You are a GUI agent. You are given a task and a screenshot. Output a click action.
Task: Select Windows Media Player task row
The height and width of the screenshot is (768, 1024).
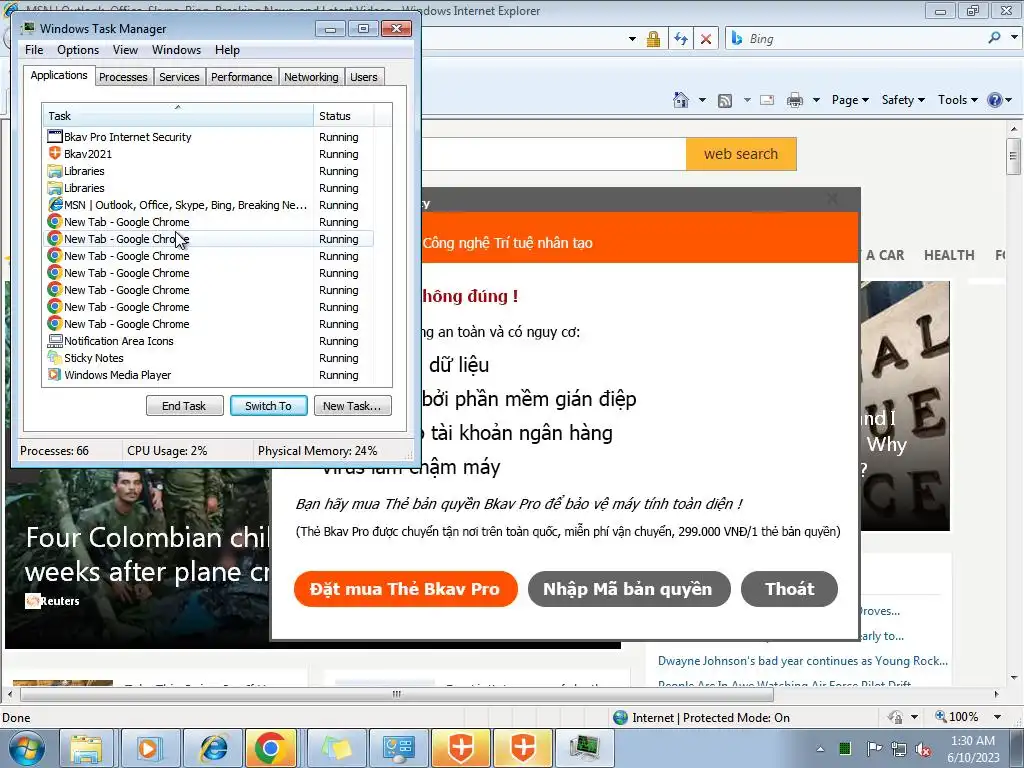click(209, 375)
